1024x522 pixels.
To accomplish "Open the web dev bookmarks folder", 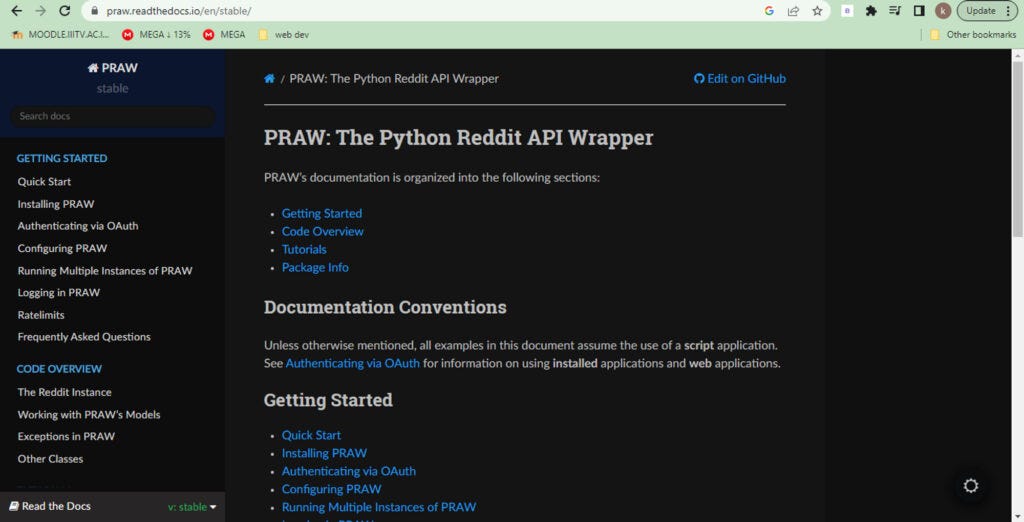I will pos(283,35).
